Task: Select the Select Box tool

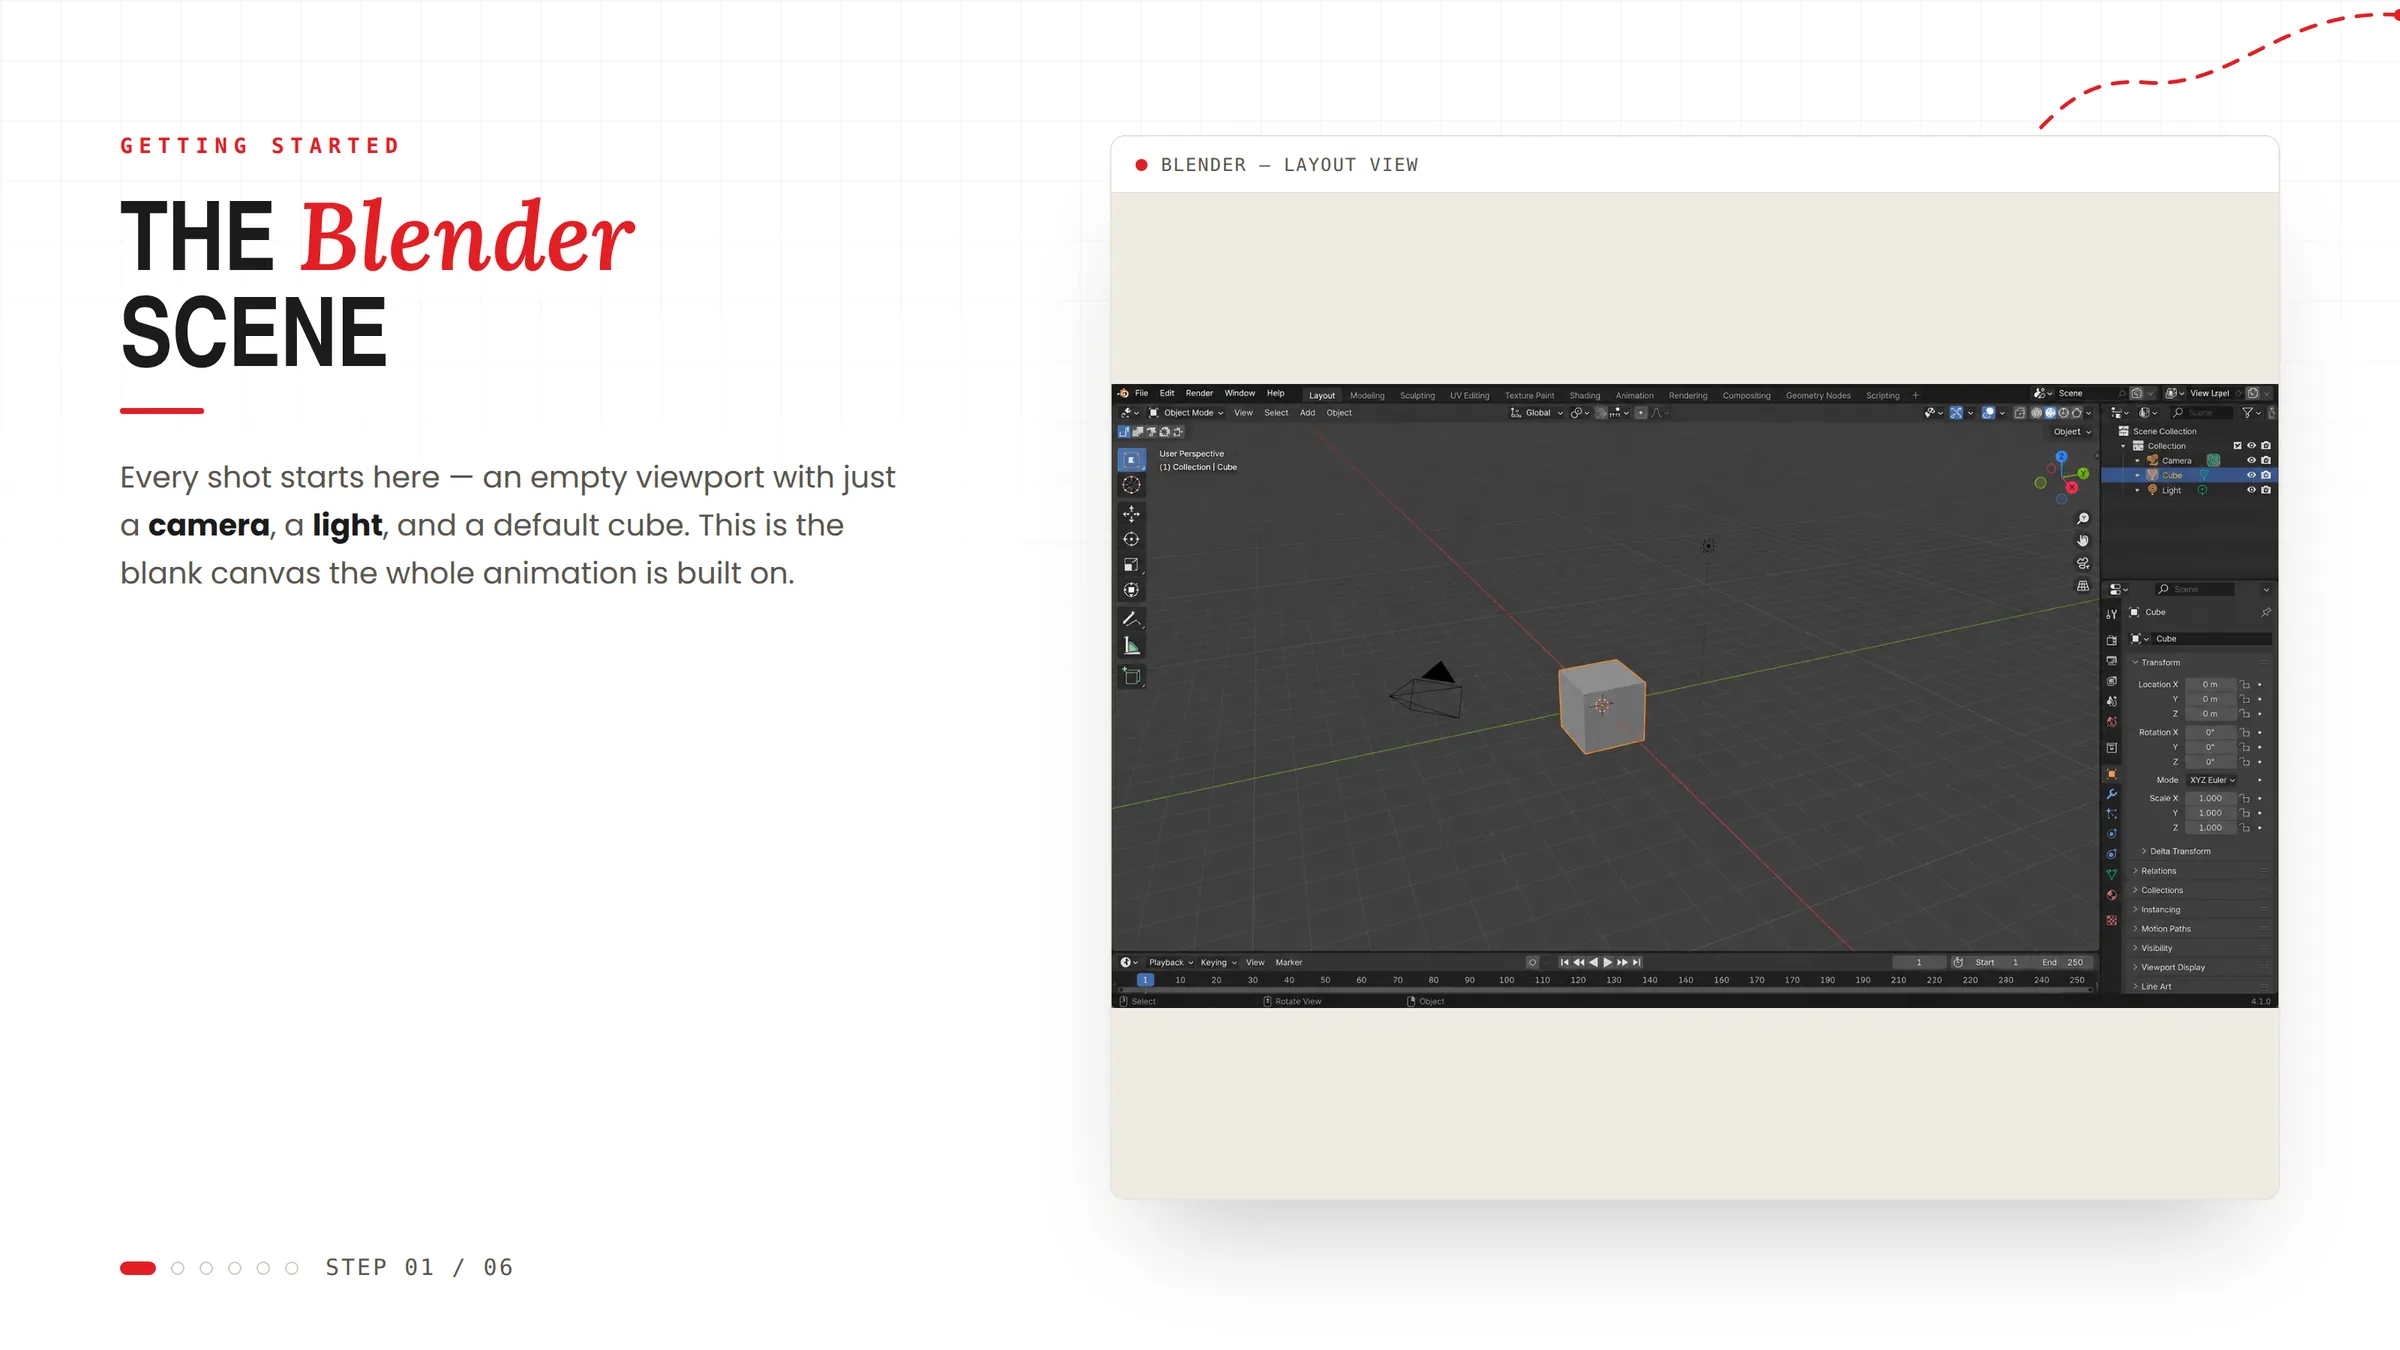Action: pyautogui.click(x=1131, y=460)
